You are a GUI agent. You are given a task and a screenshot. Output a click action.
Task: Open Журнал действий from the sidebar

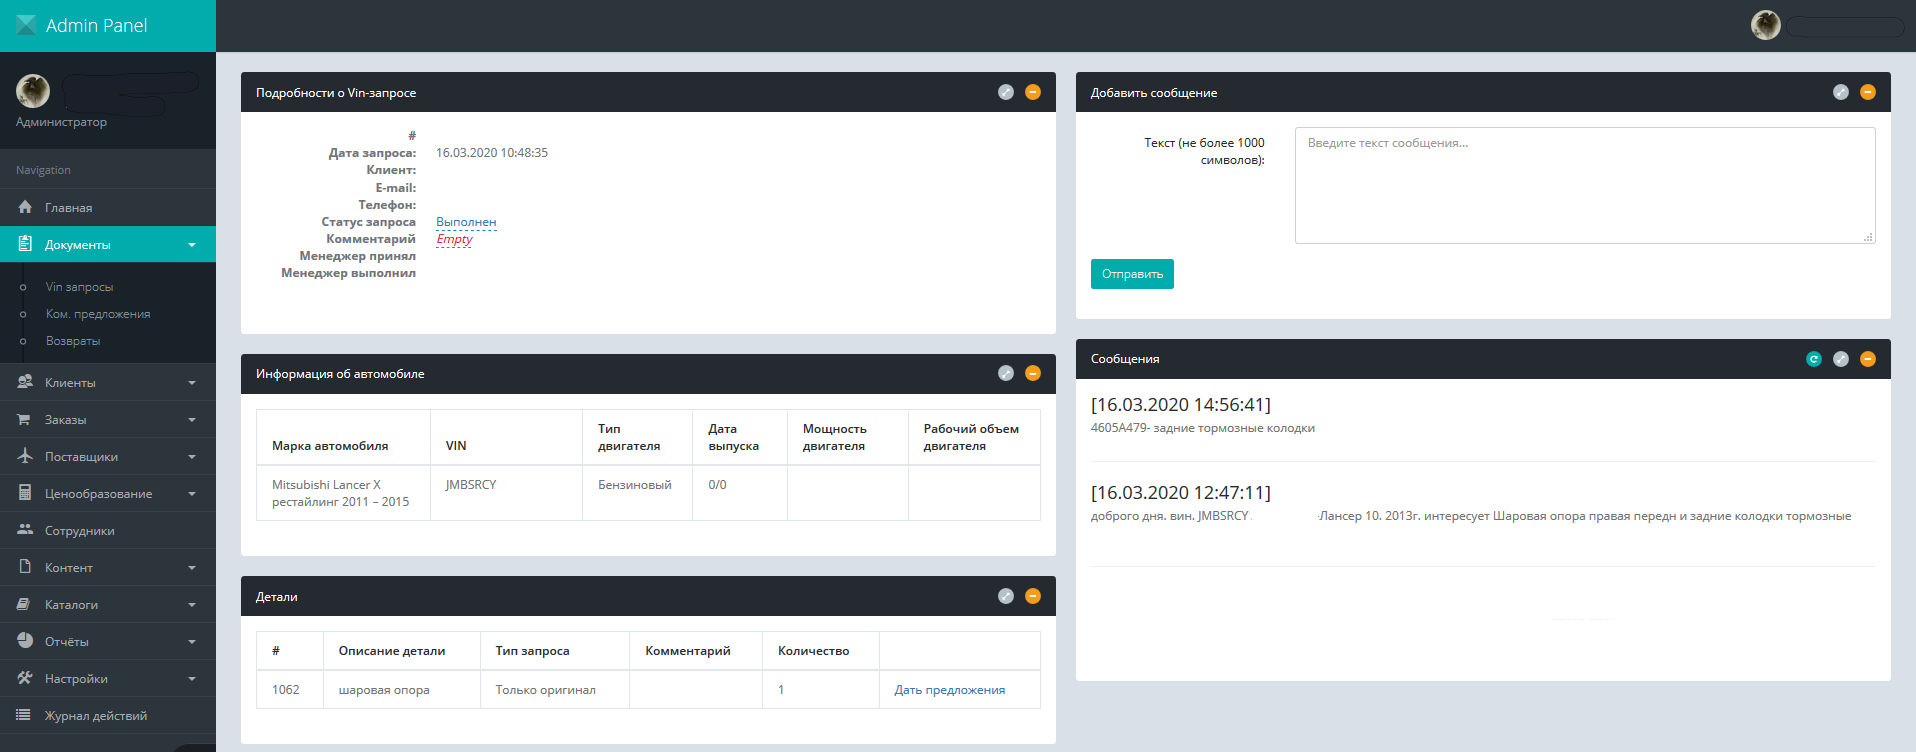[95, 715]
